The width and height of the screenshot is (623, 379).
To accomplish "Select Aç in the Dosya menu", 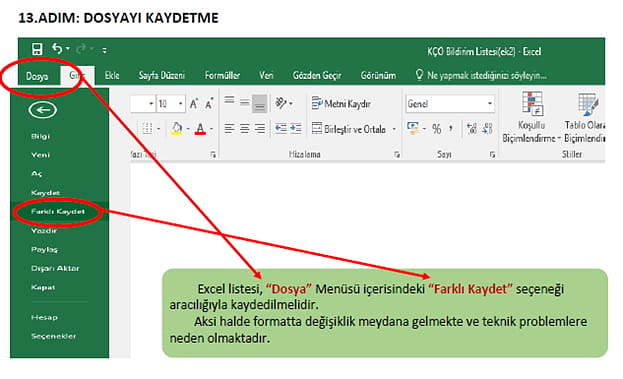I will click(37, 174).
